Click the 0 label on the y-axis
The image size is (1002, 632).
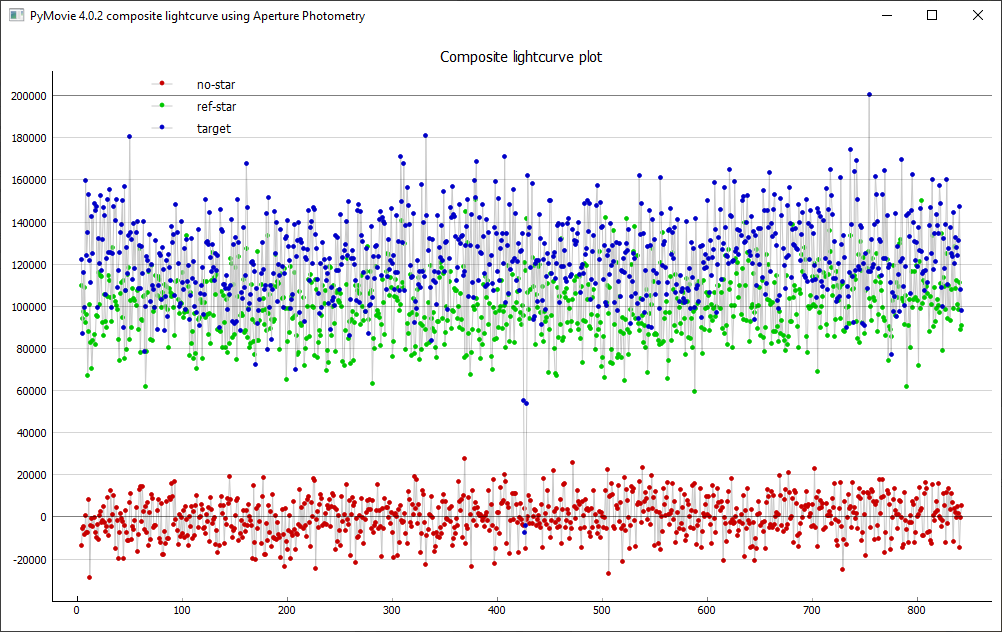[x=43, y=517]
